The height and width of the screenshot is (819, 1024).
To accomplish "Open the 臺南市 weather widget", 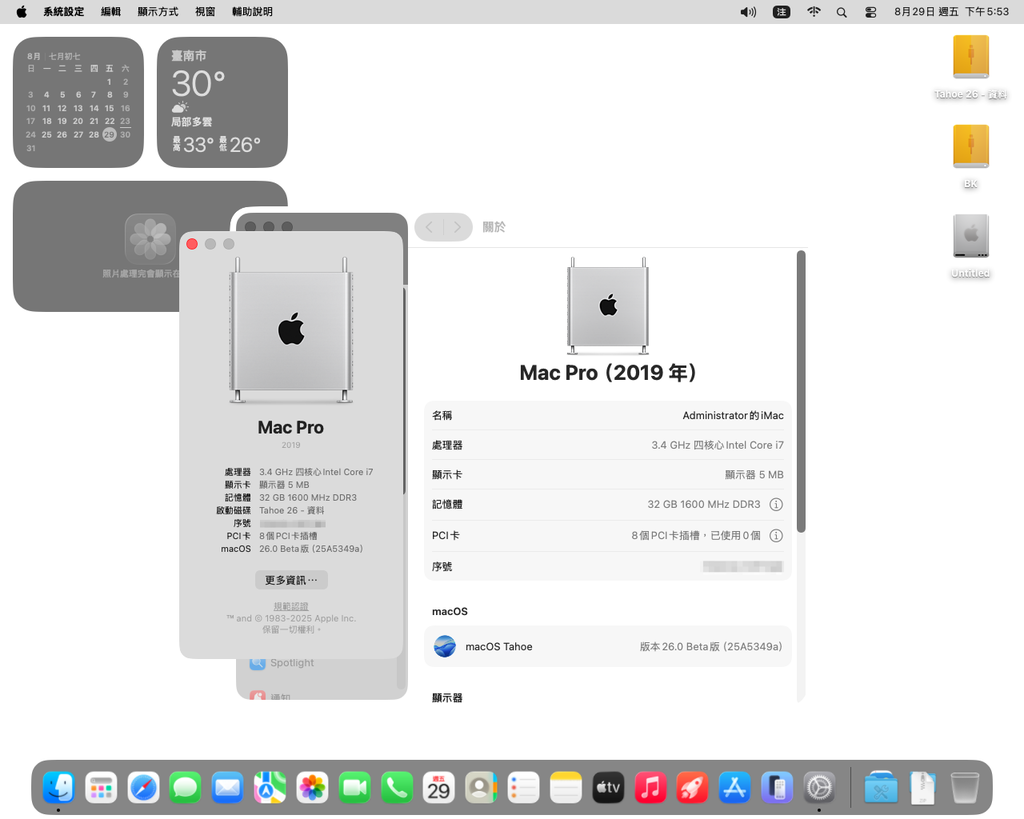I will (222, 103).
